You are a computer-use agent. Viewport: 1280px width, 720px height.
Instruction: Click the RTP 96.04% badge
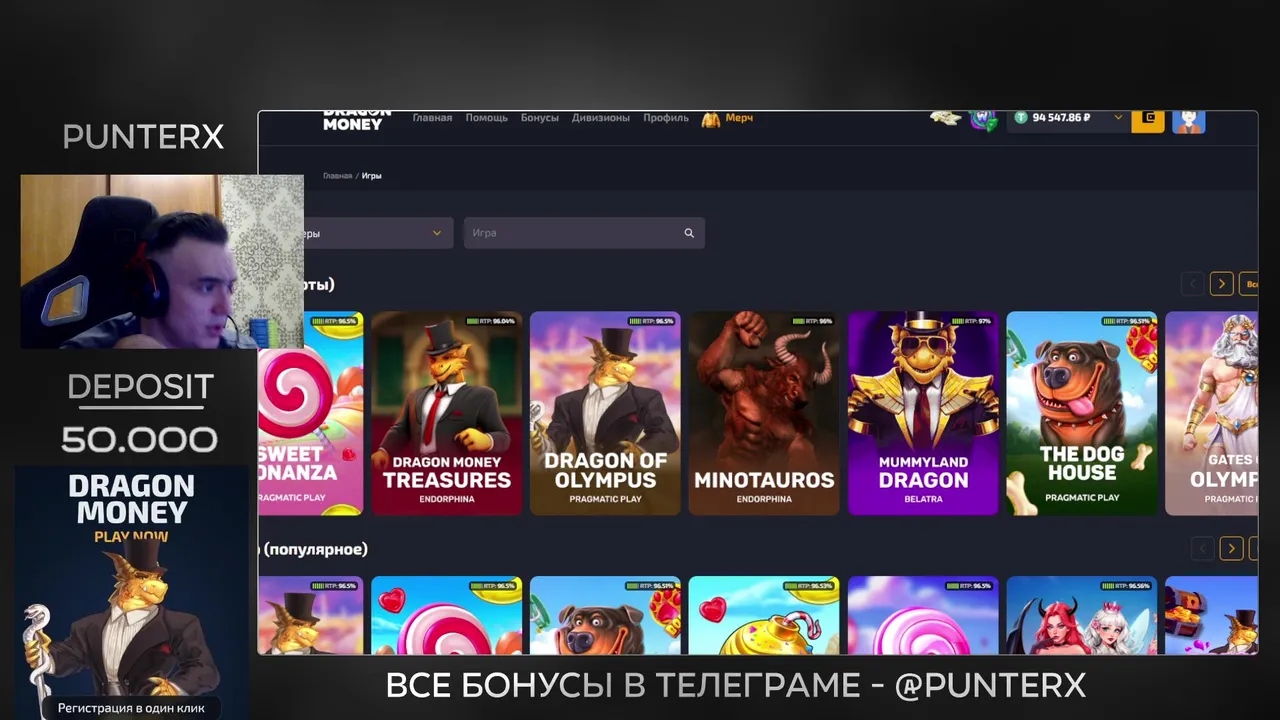coord(491,321)
